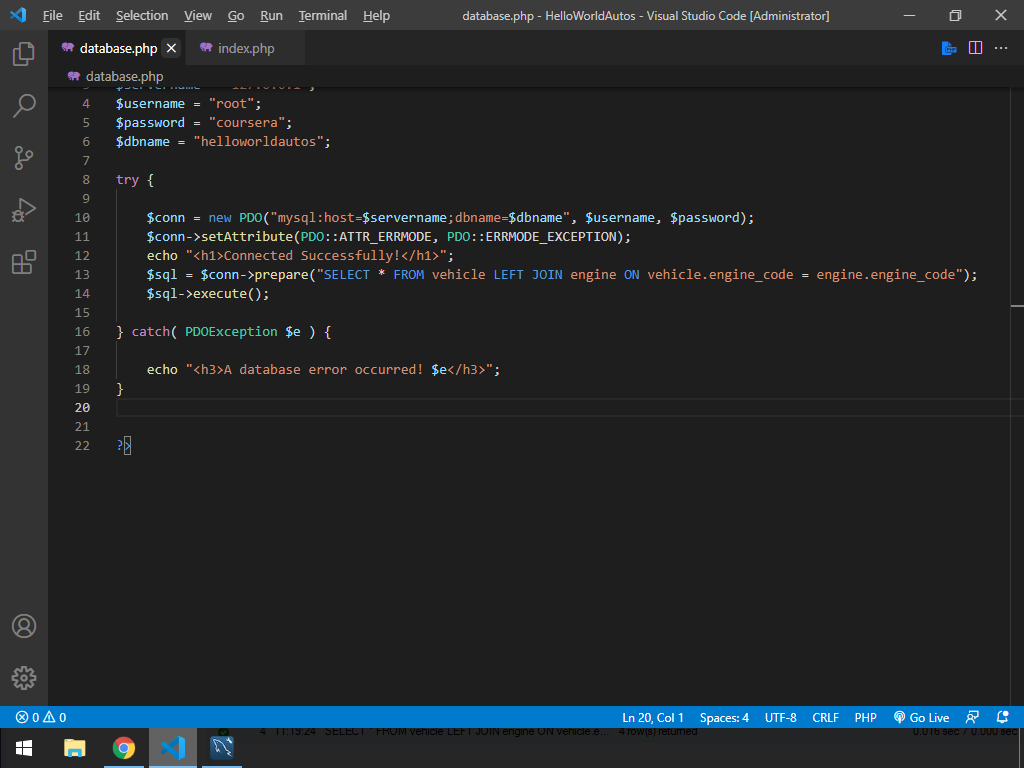The image size is (1024, 768).
Task: Open the Extensions view icon
Action: (24, 262)
